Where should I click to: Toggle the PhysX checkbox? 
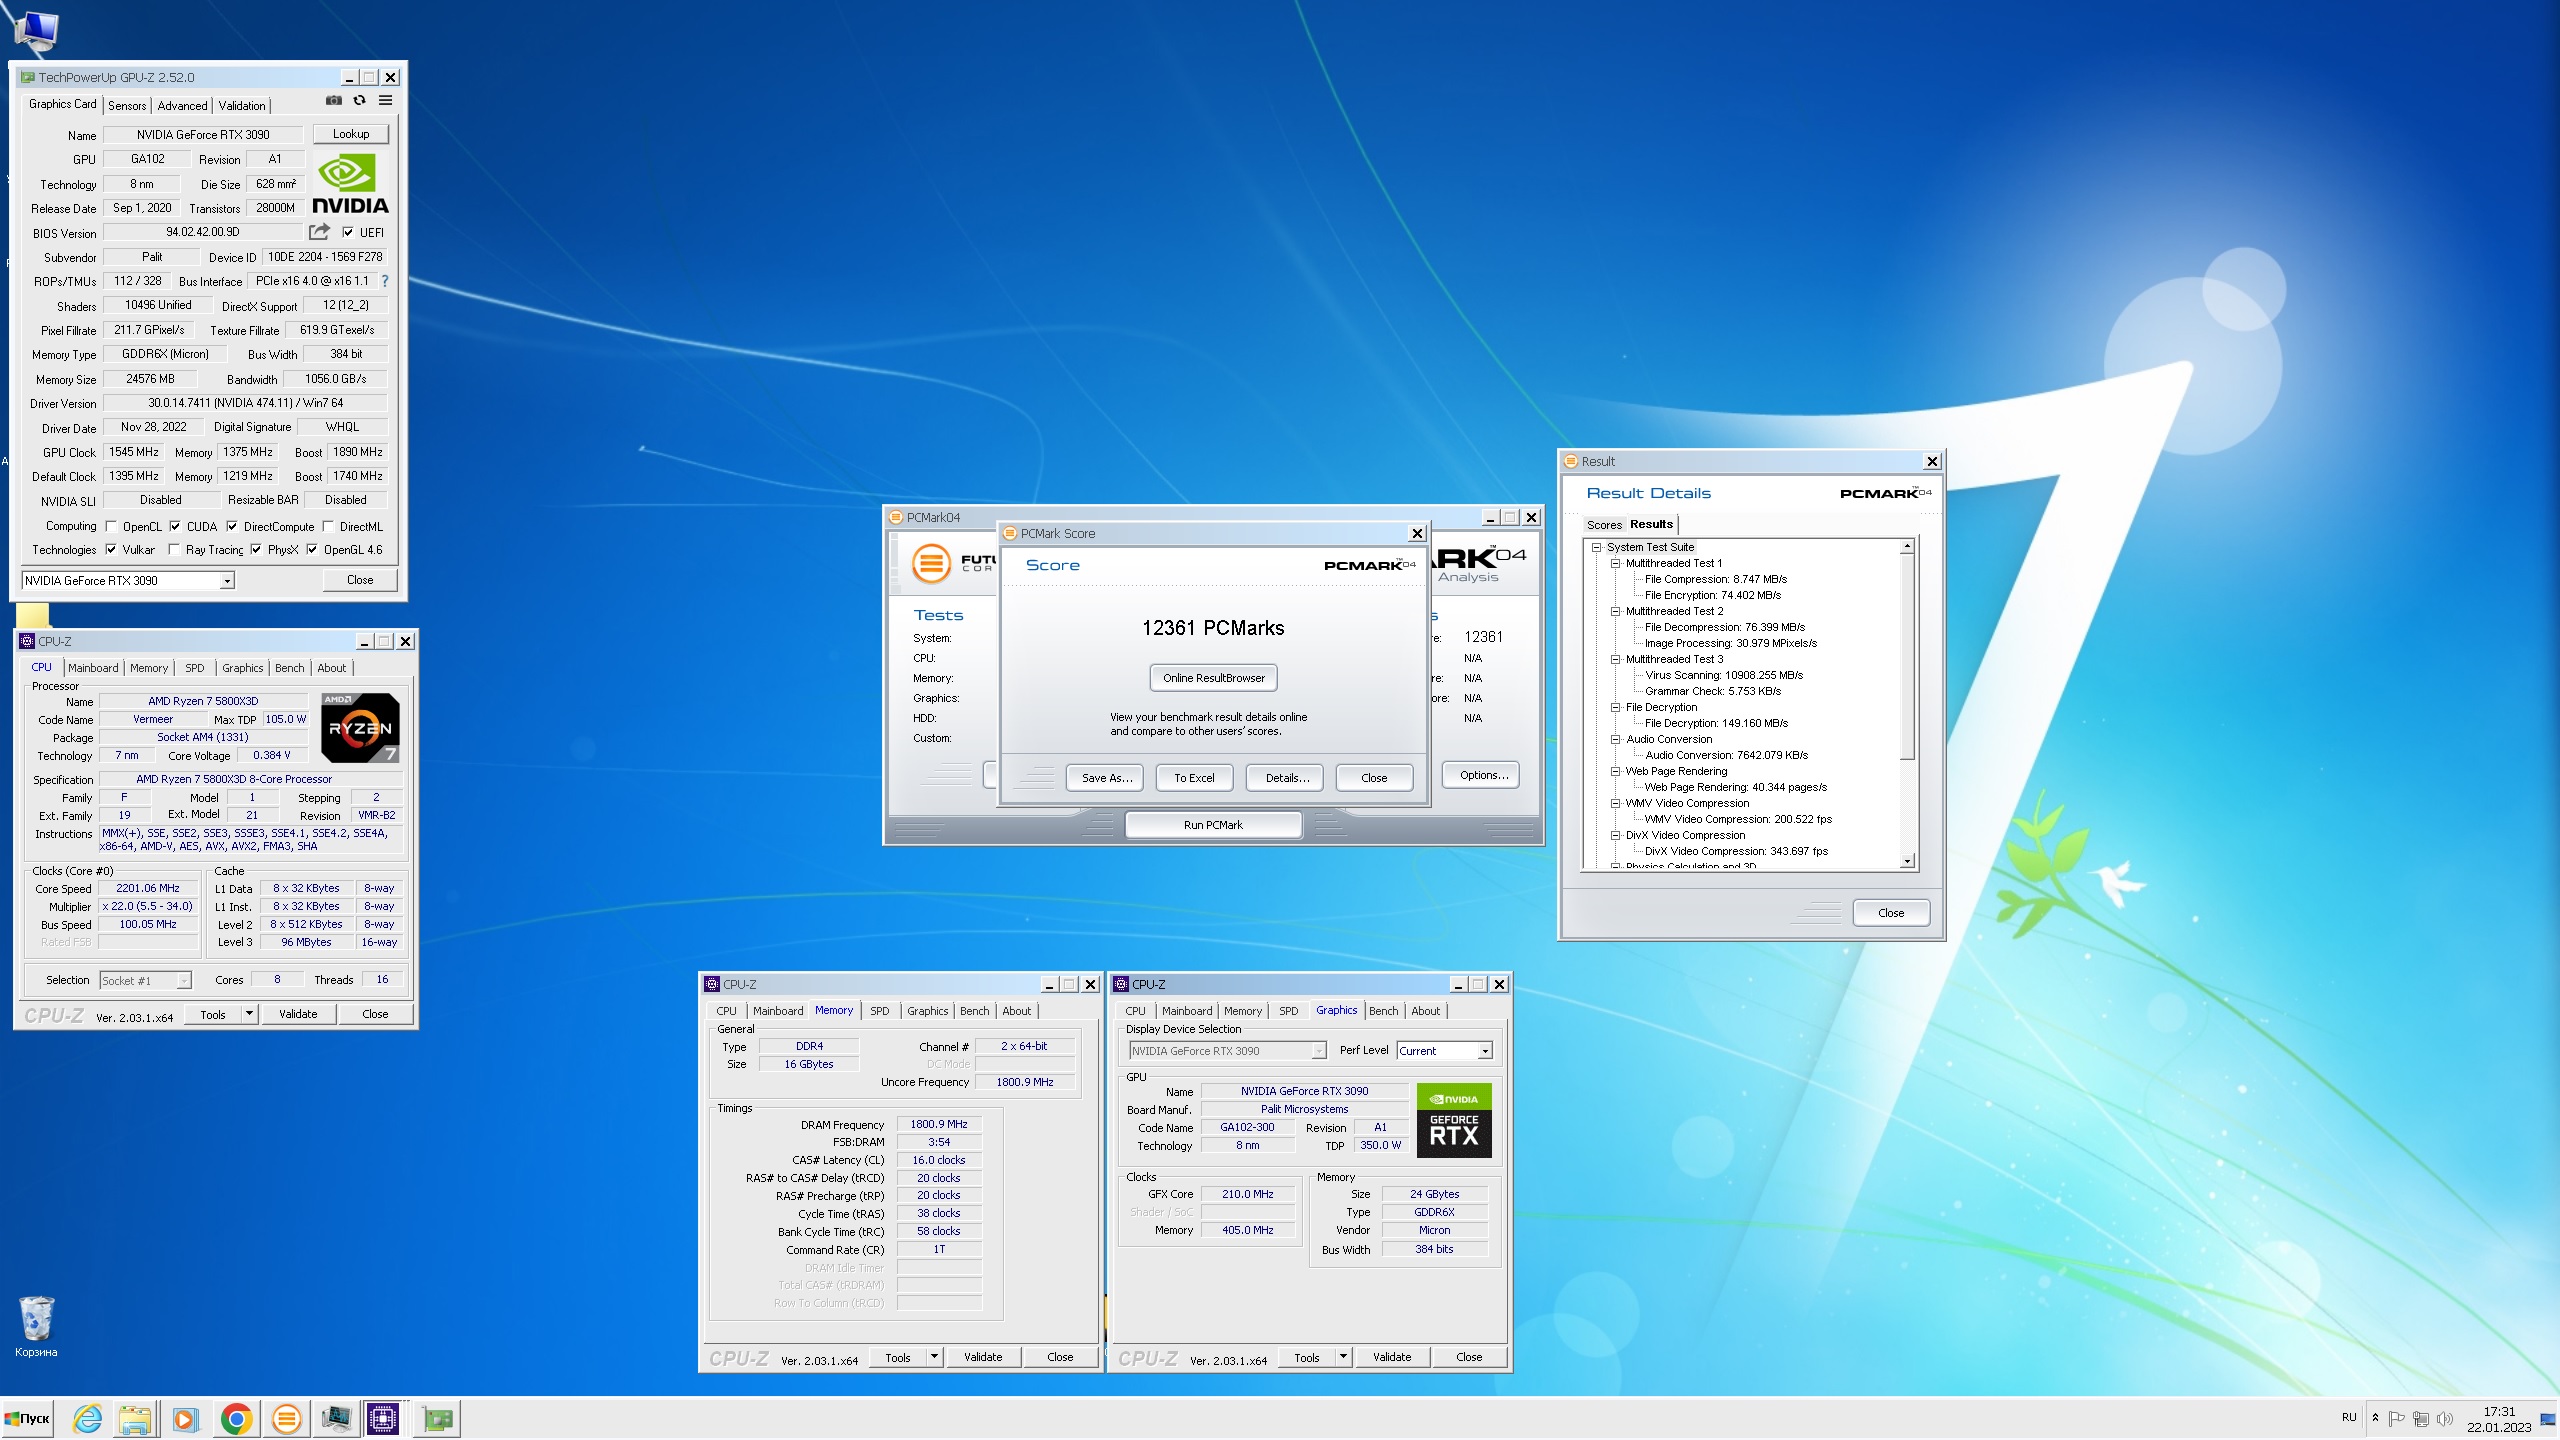(x=256, y=549)
